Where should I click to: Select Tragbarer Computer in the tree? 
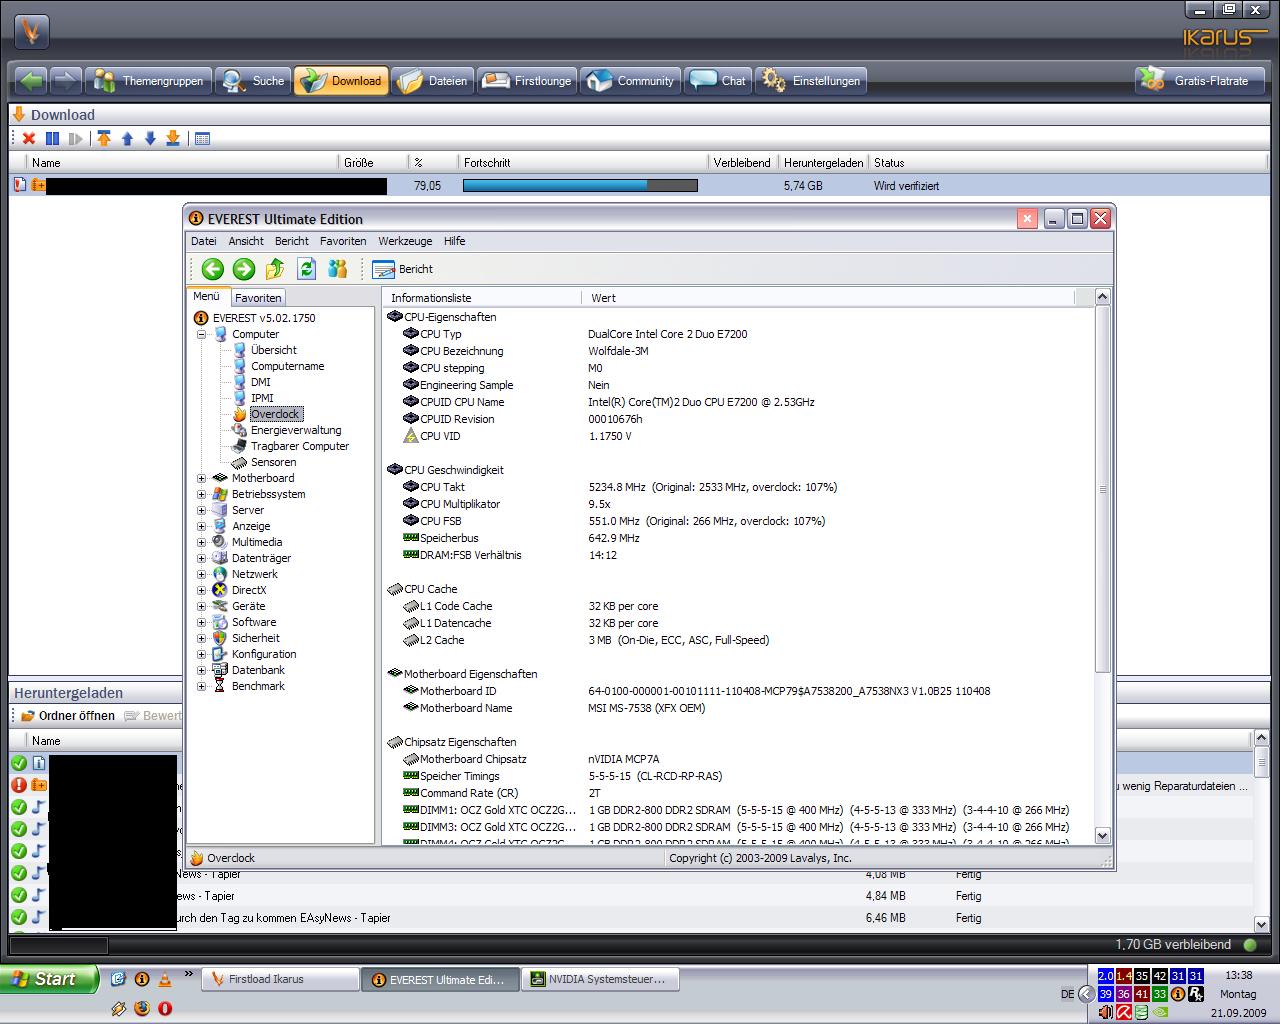[300, 446]
